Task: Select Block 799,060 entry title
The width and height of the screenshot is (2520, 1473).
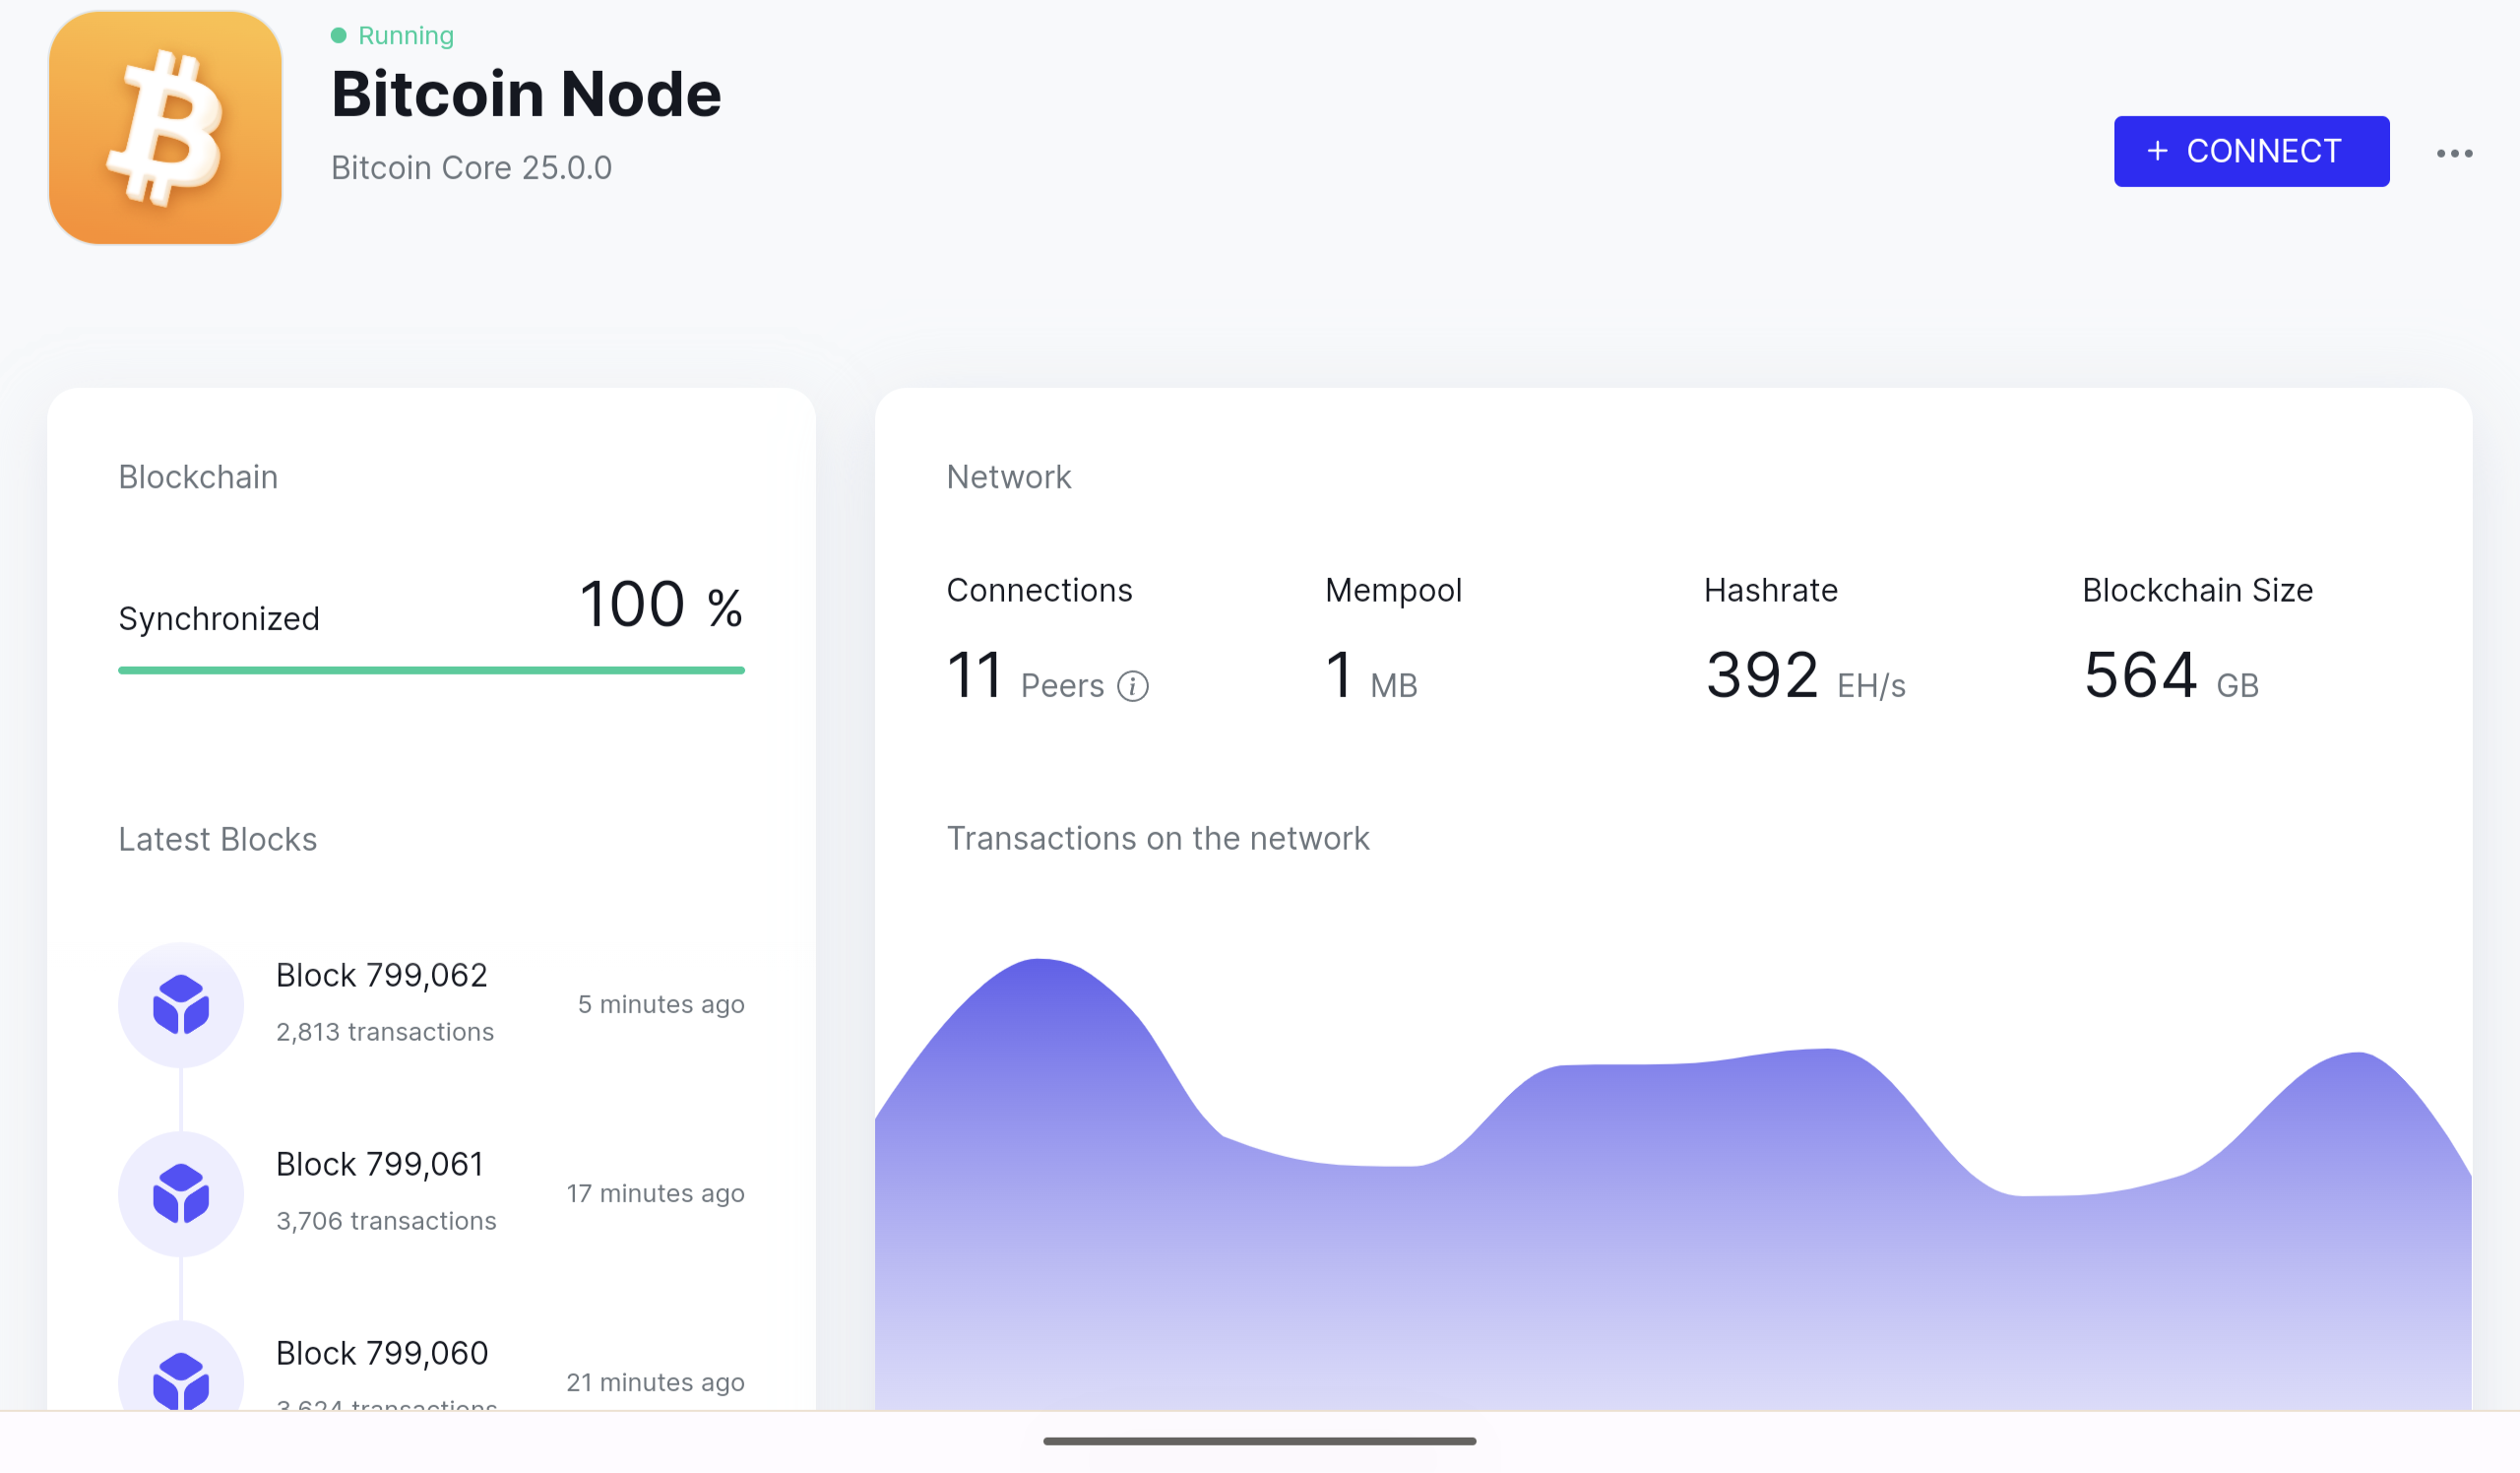Action: 381,1353
